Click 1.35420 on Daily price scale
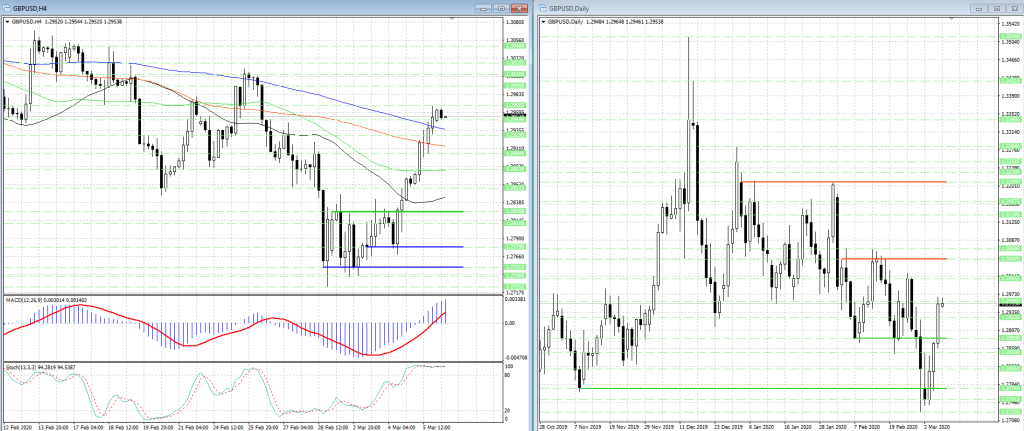 (x=1010, y=24)
